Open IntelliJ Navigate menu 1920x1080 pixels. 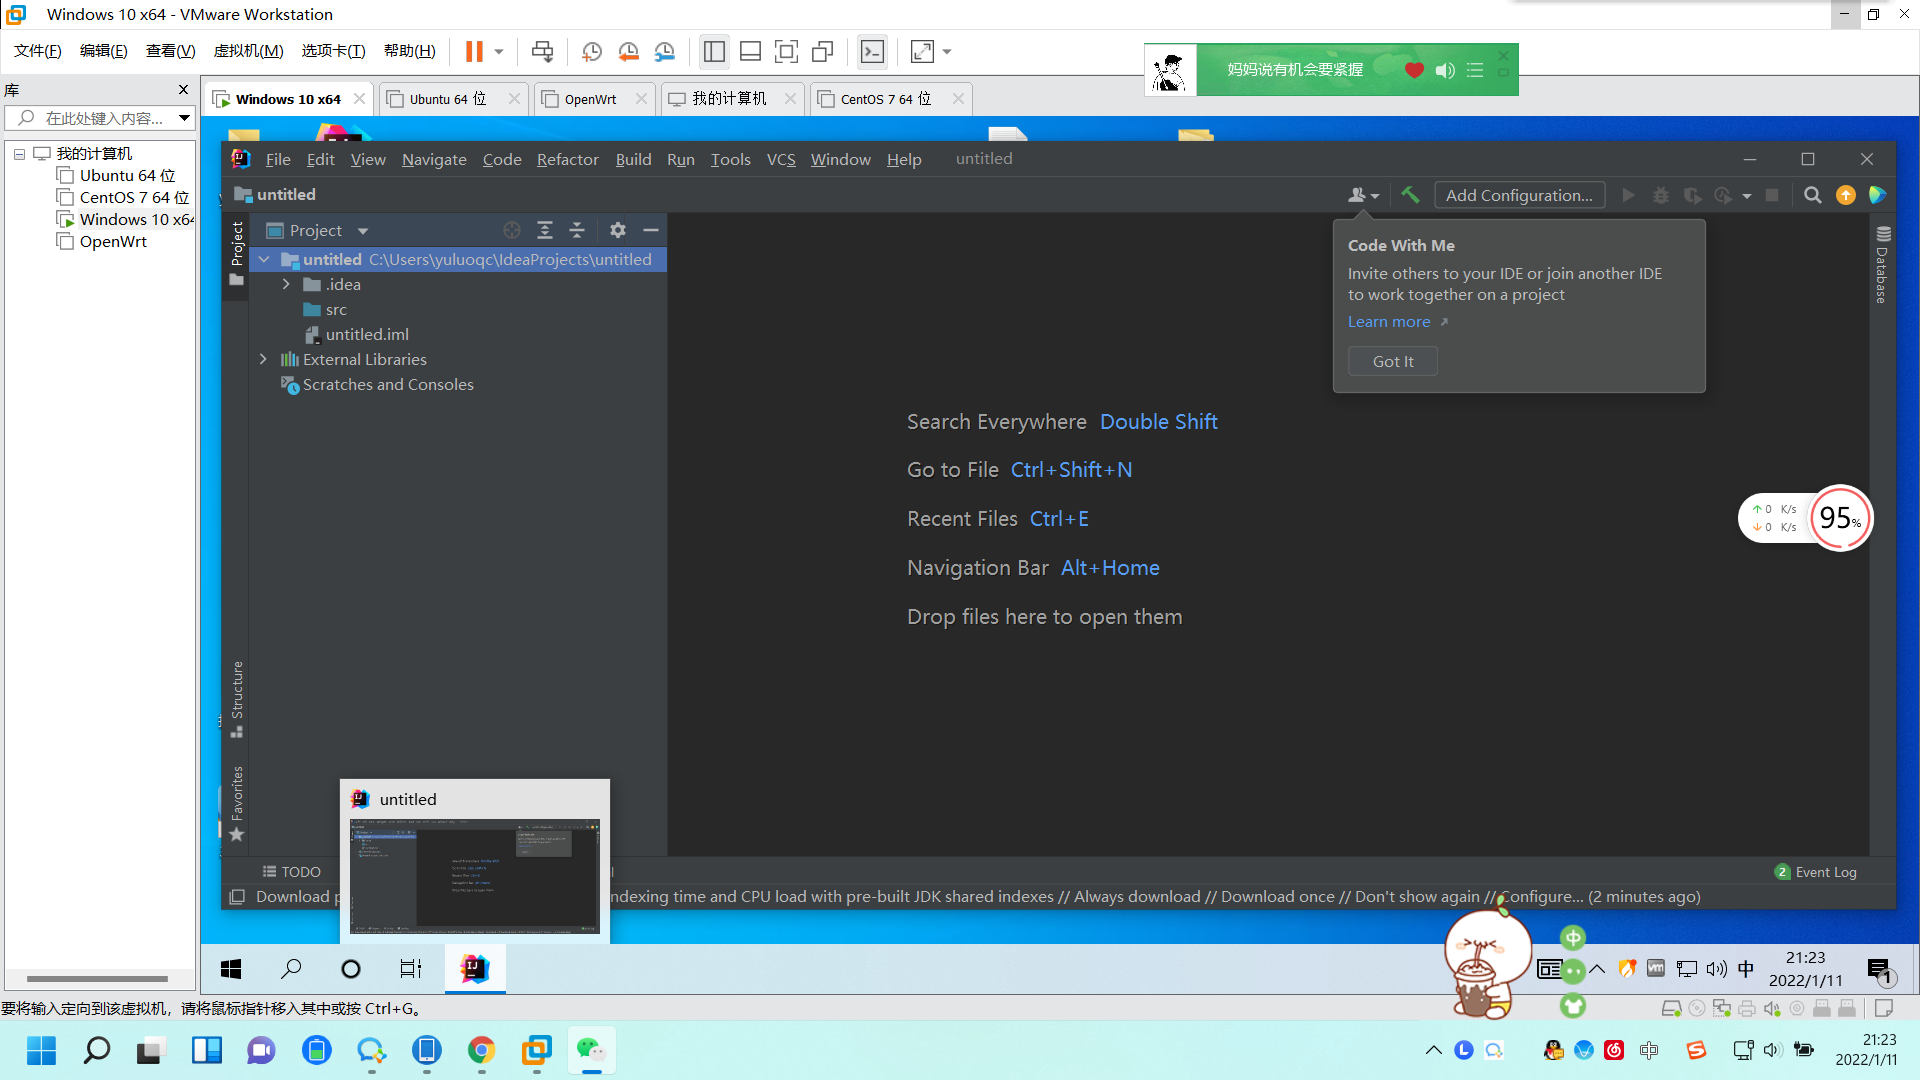(x=434, y=159)
